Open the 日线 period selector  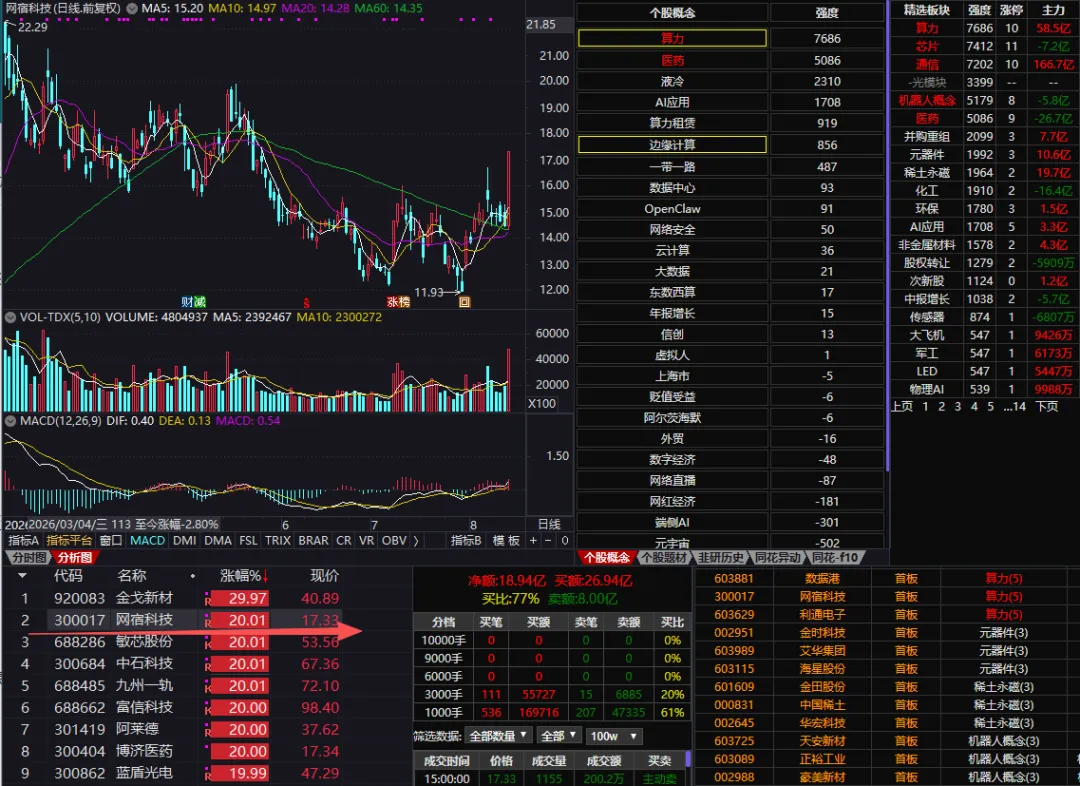[x=549, y=524]
